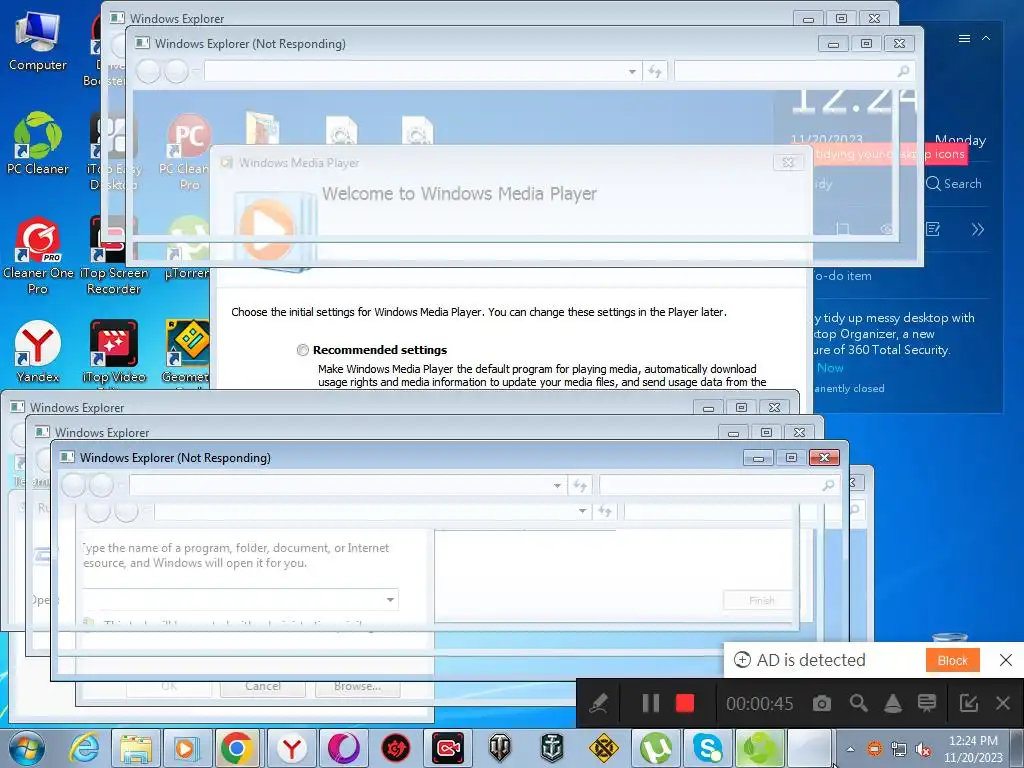Screen dimensions: 1024x768
Task: Open Run dialog Open combo dropdown
Action: click(x=390, y=600)
